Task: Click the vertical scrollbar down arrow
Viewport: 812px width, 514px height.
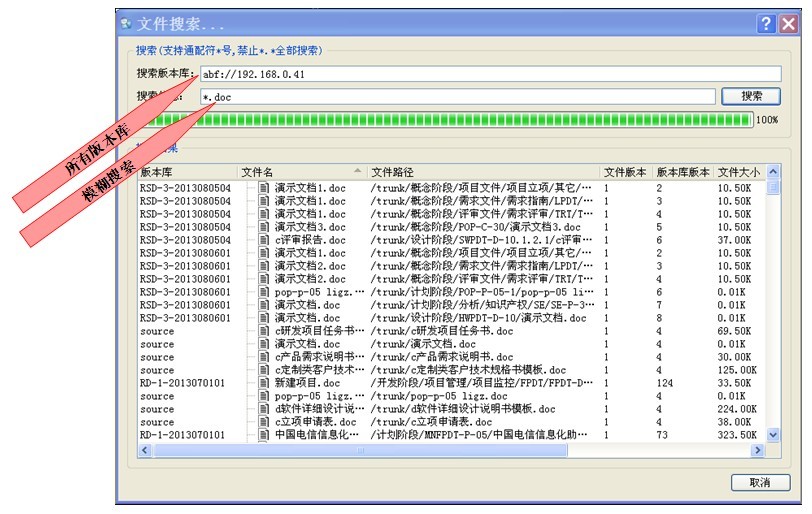Action: coord(773,436)
